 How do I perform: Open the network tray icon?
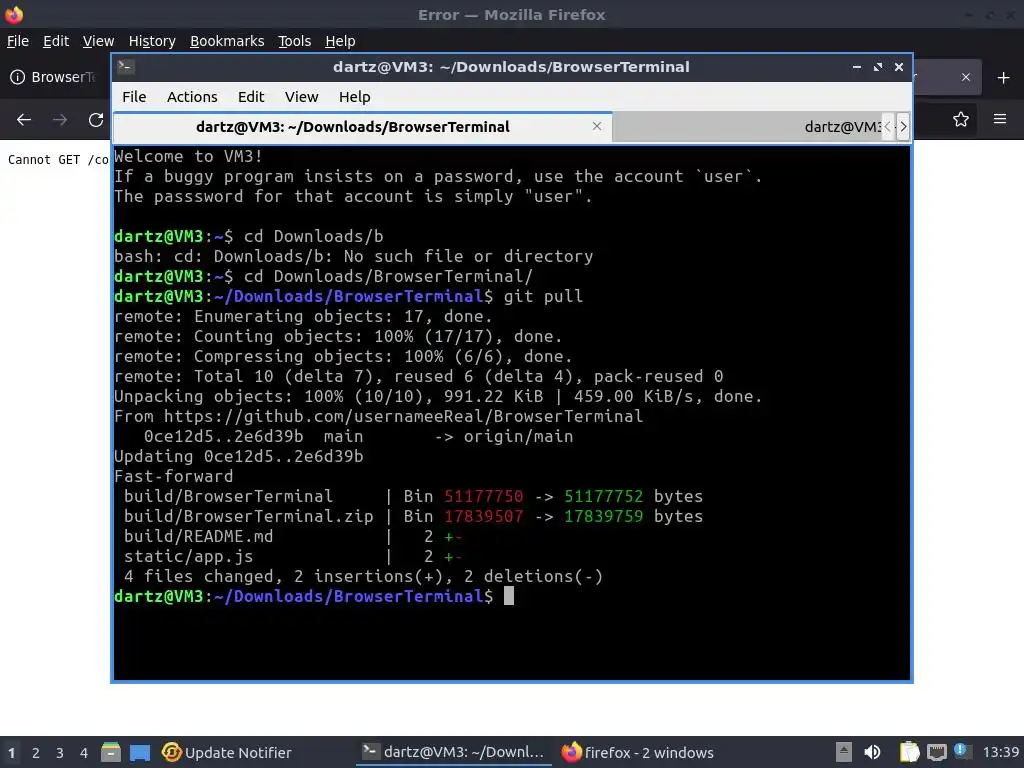pyautogui.click(x=936, y=753)
